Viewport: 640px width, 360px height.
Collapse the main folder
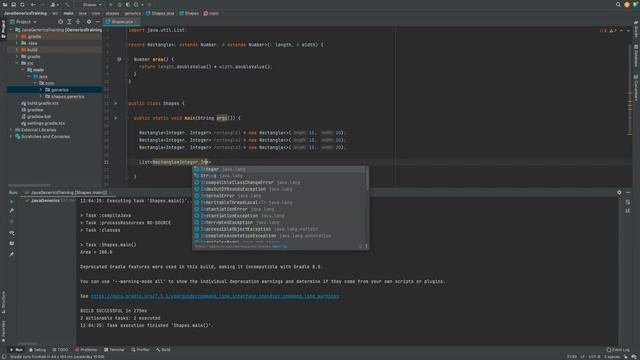pos(23,70)
